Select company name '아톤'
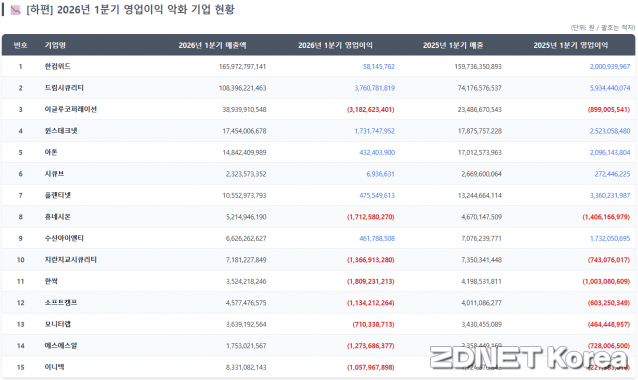The image size is (638, 380). (x=51, y=153)
